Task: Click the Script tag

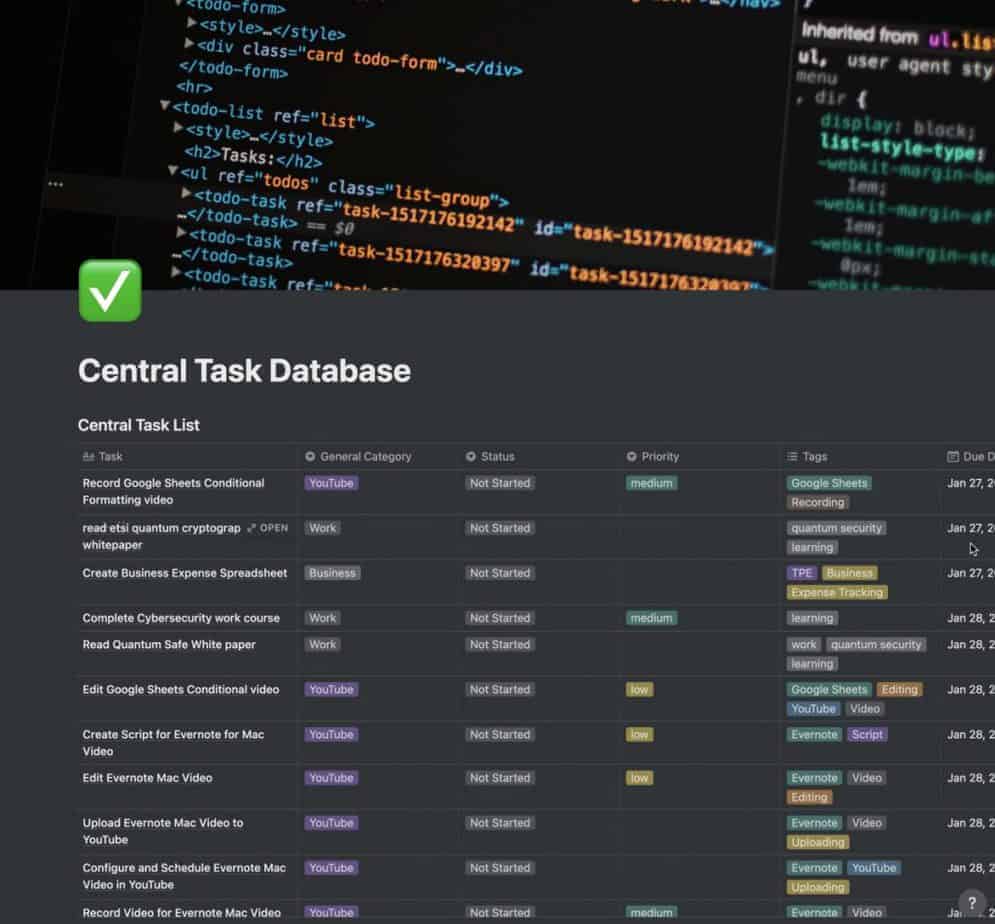Action: pos(867,735)
